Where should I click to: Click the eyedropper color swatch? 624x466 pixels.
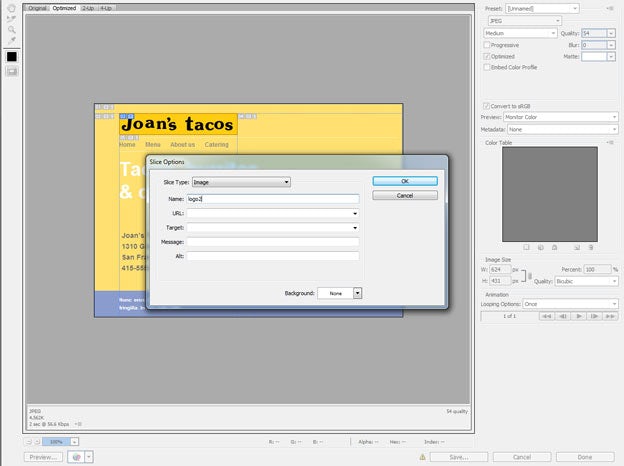point(11,56)
